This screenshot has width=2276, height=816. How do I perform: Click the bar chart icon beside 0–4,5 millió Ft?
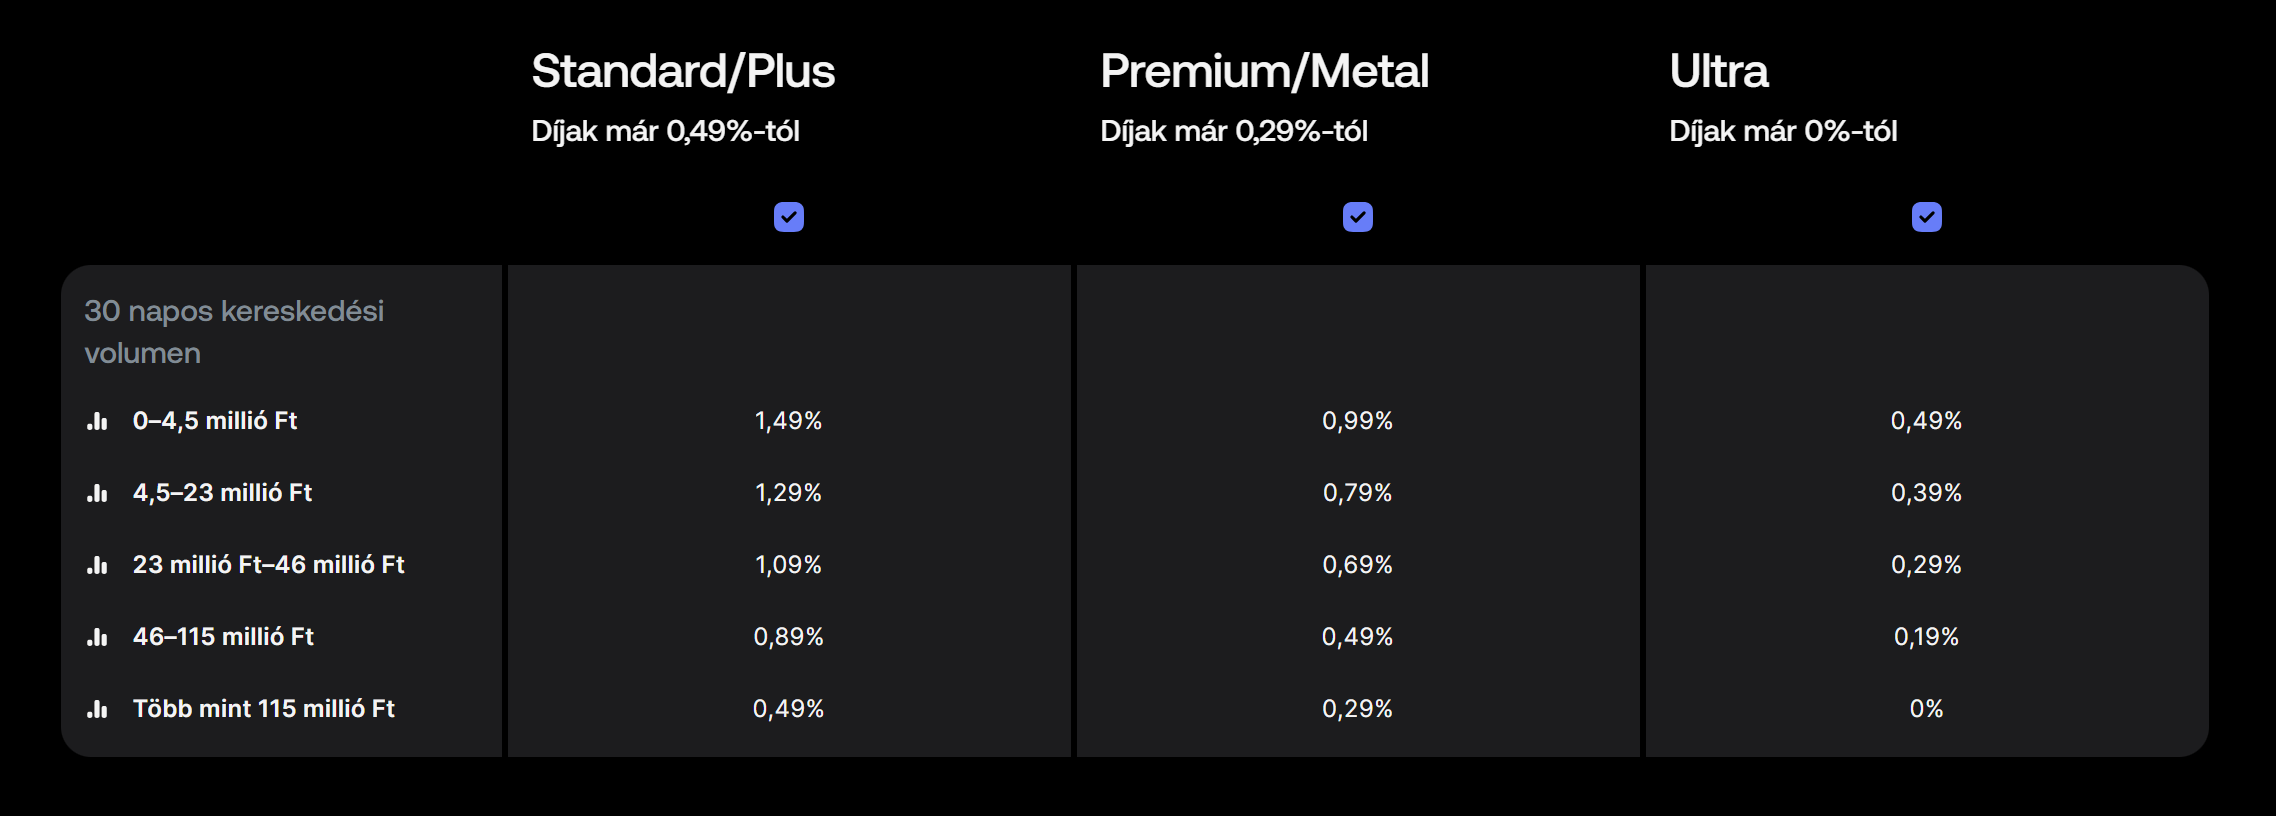tap(97, 421)
